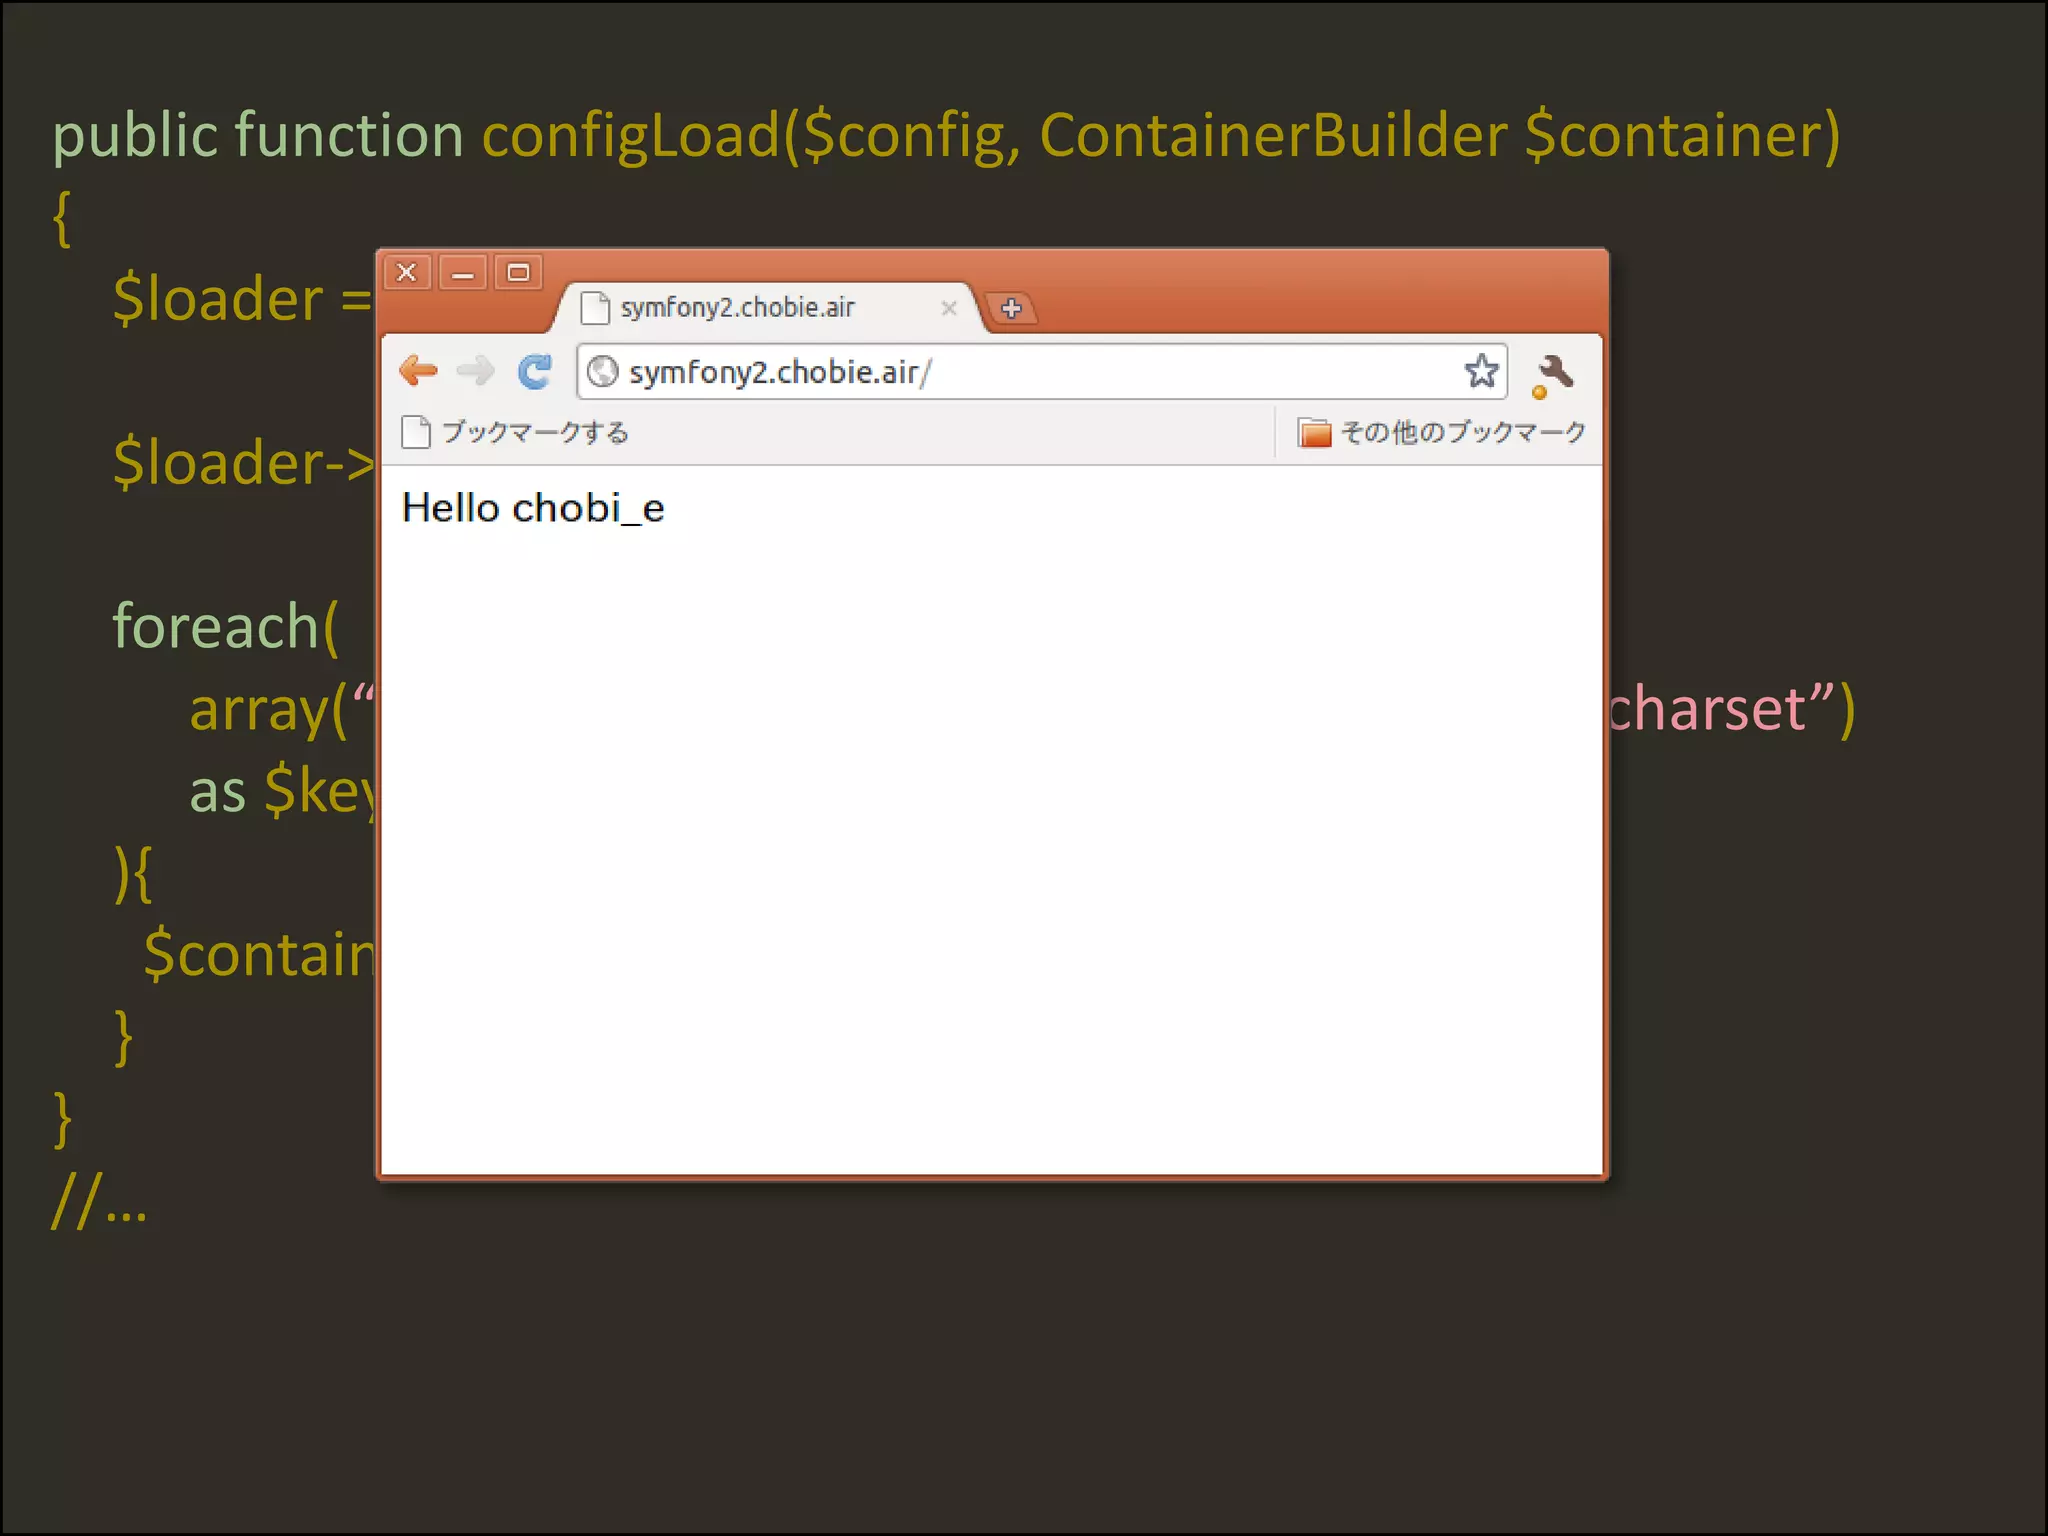Click the globe site icon in address bar
The image size is (2048, 1536).
[602, 372]
